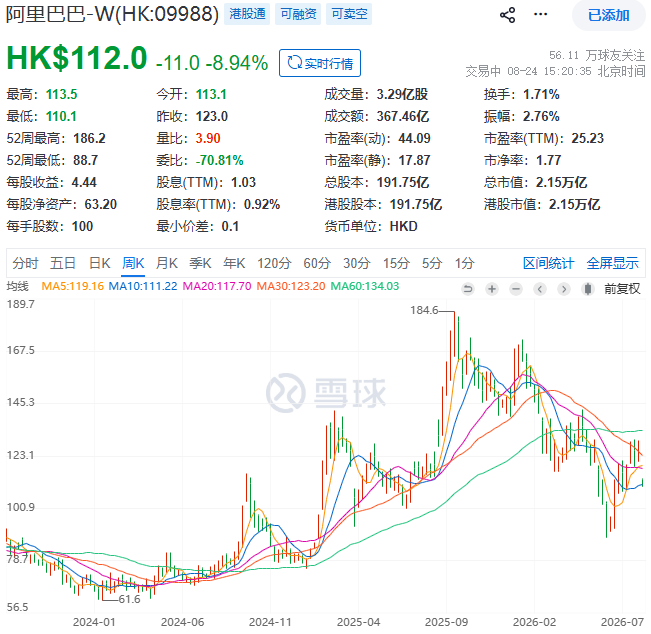Click the 股息率(TTM) 0.92% value
This screenshot has height=634, width=651.
pyautogui.click(x=262, y=204)
